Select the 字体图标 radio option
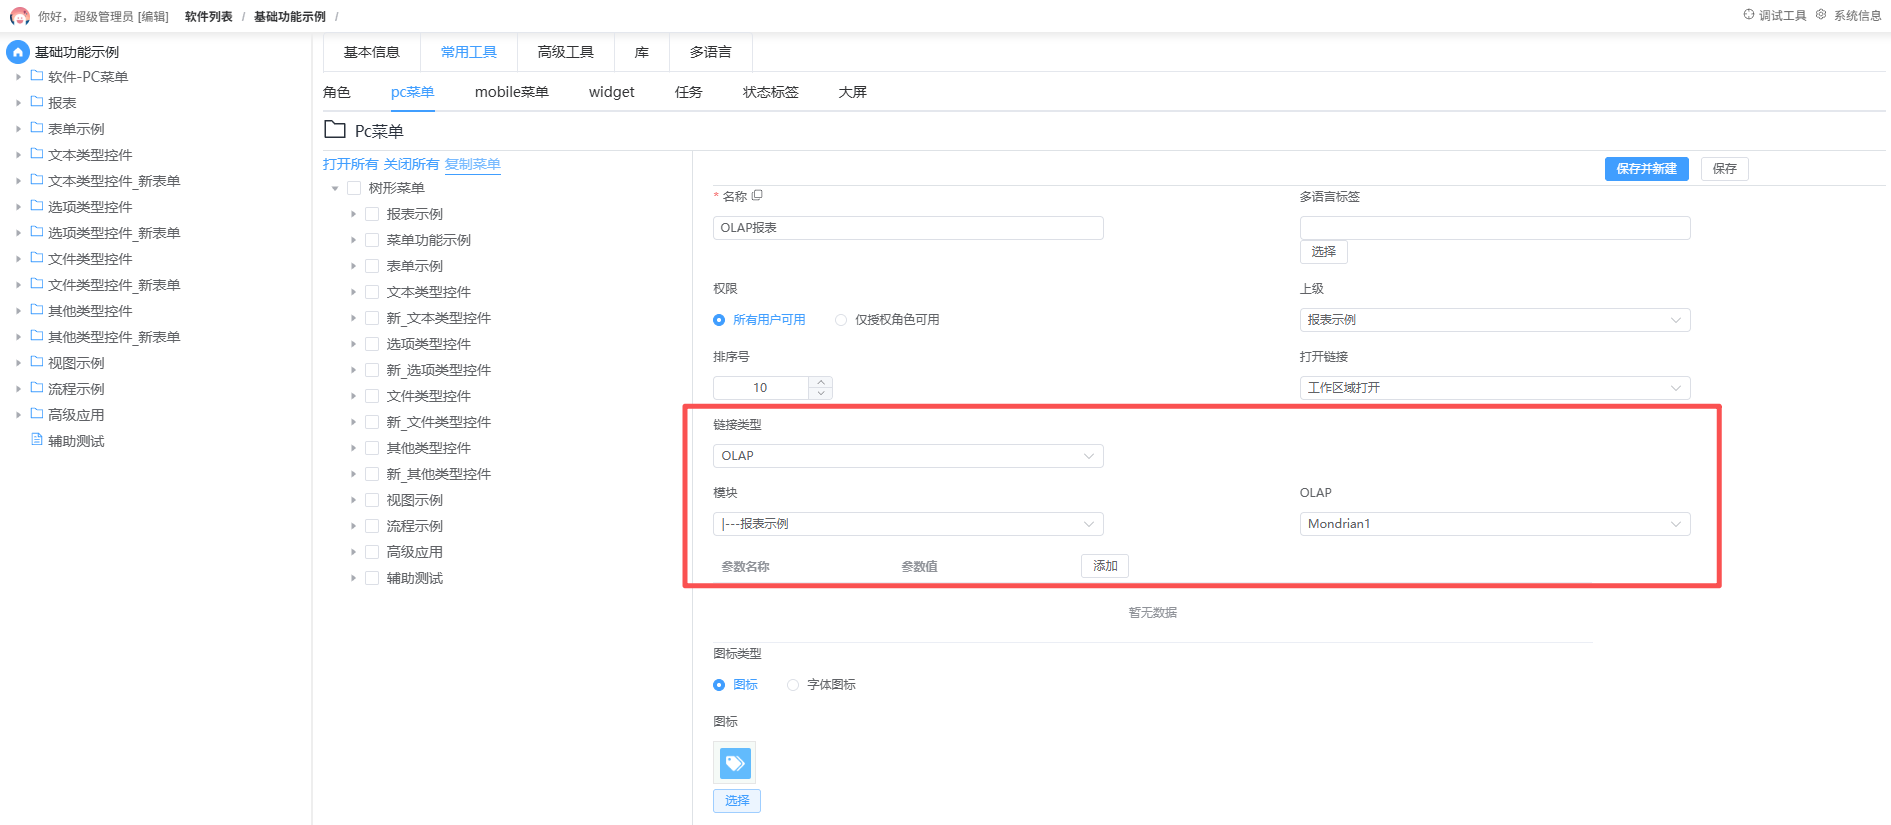 pyautogui.click(x=793, y=685)
